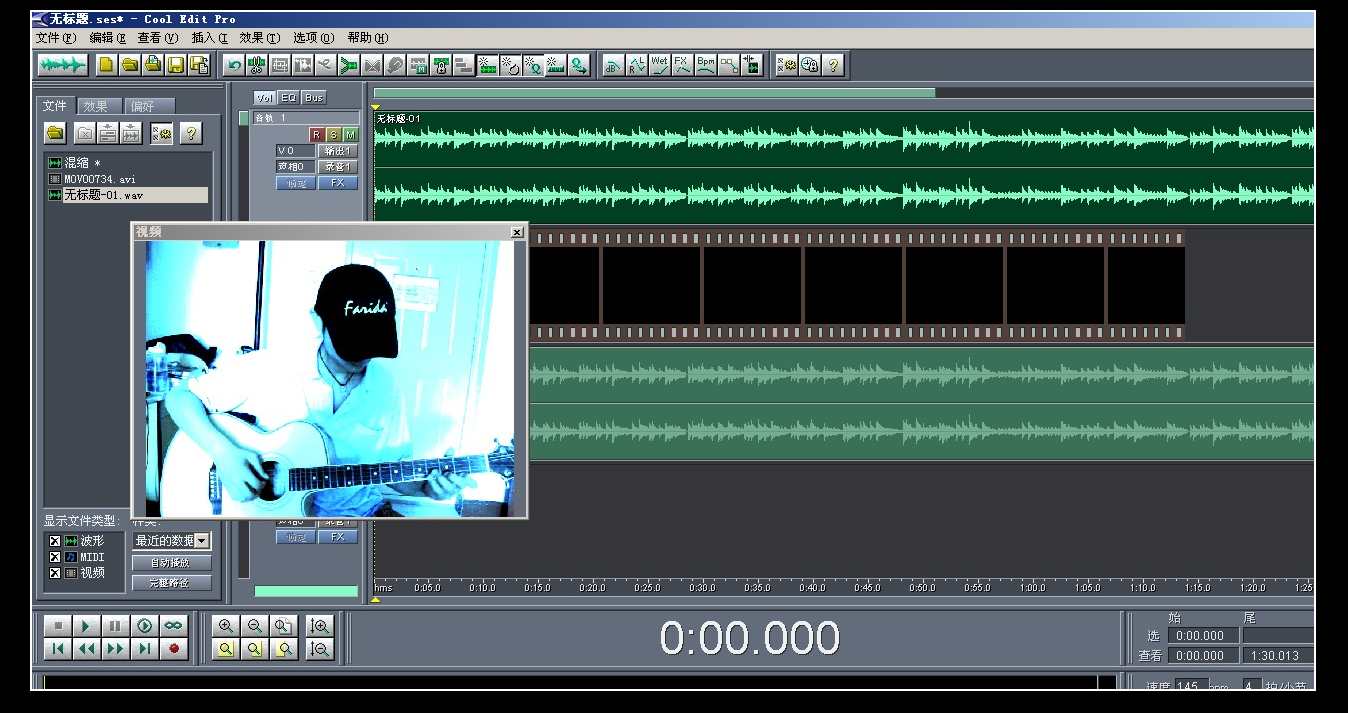Click the FX button on track 1

pos(337,183)
